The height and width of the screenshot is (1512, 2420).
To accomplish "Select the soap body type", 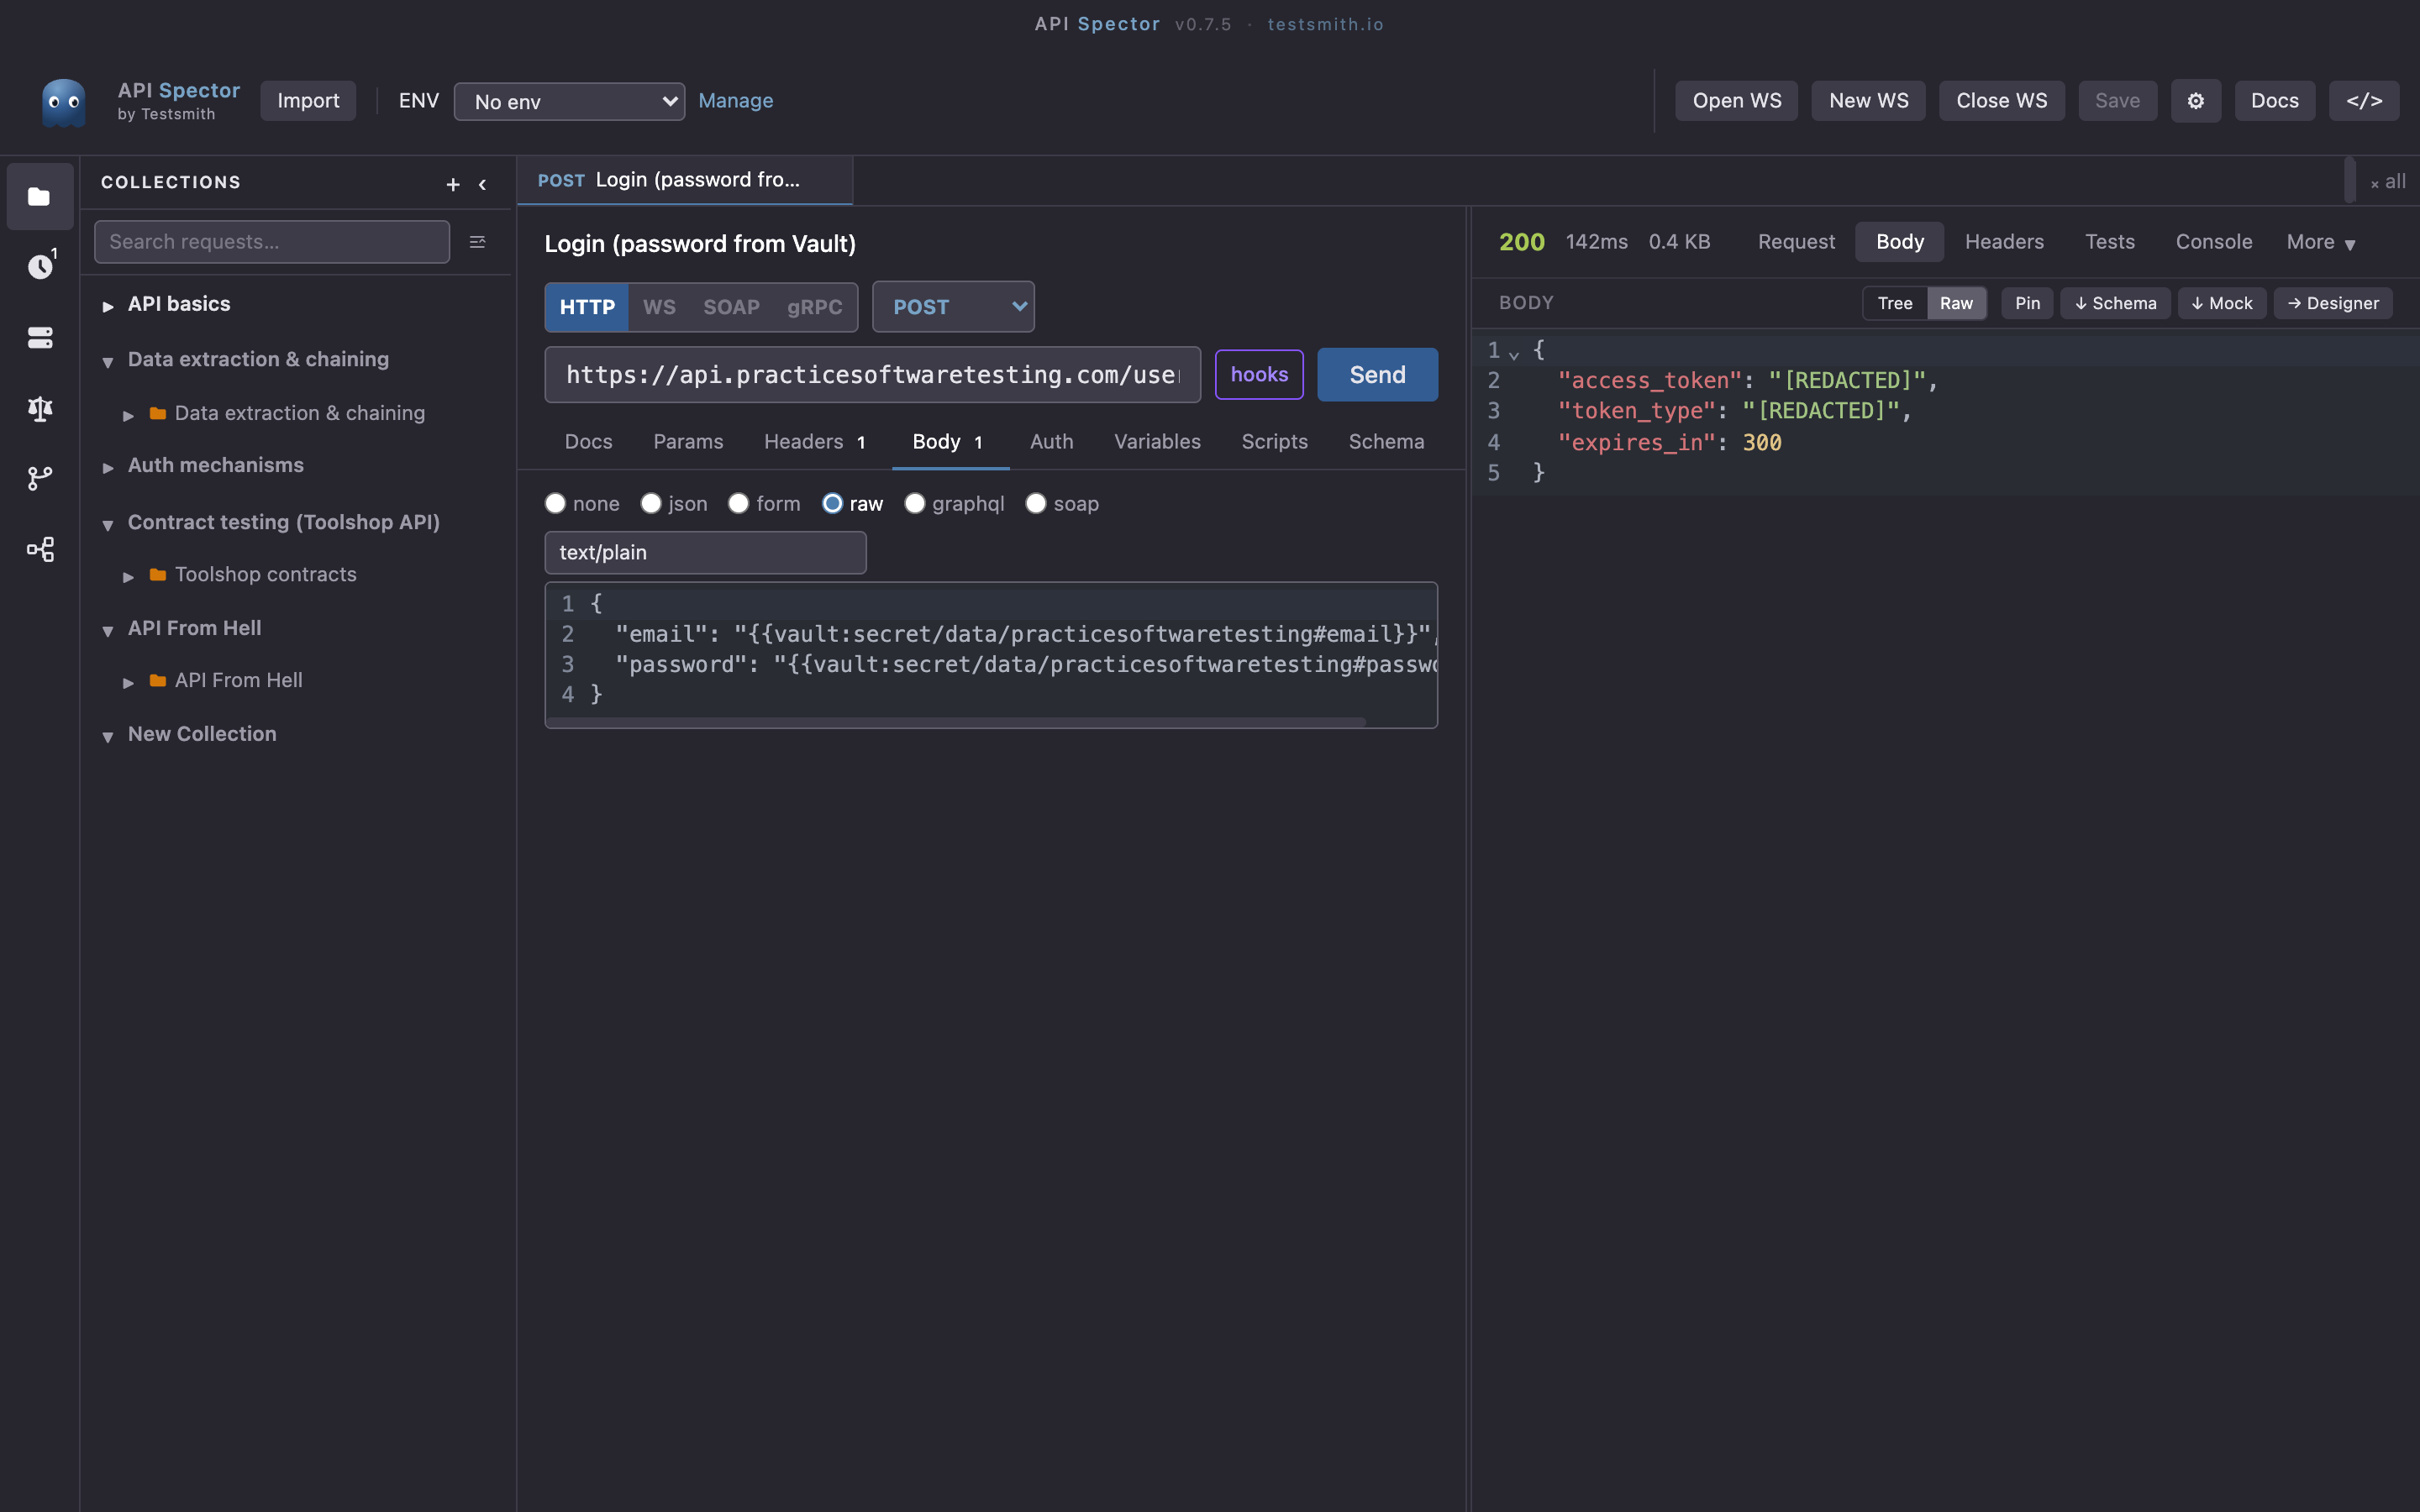I will click(1036, 503).
